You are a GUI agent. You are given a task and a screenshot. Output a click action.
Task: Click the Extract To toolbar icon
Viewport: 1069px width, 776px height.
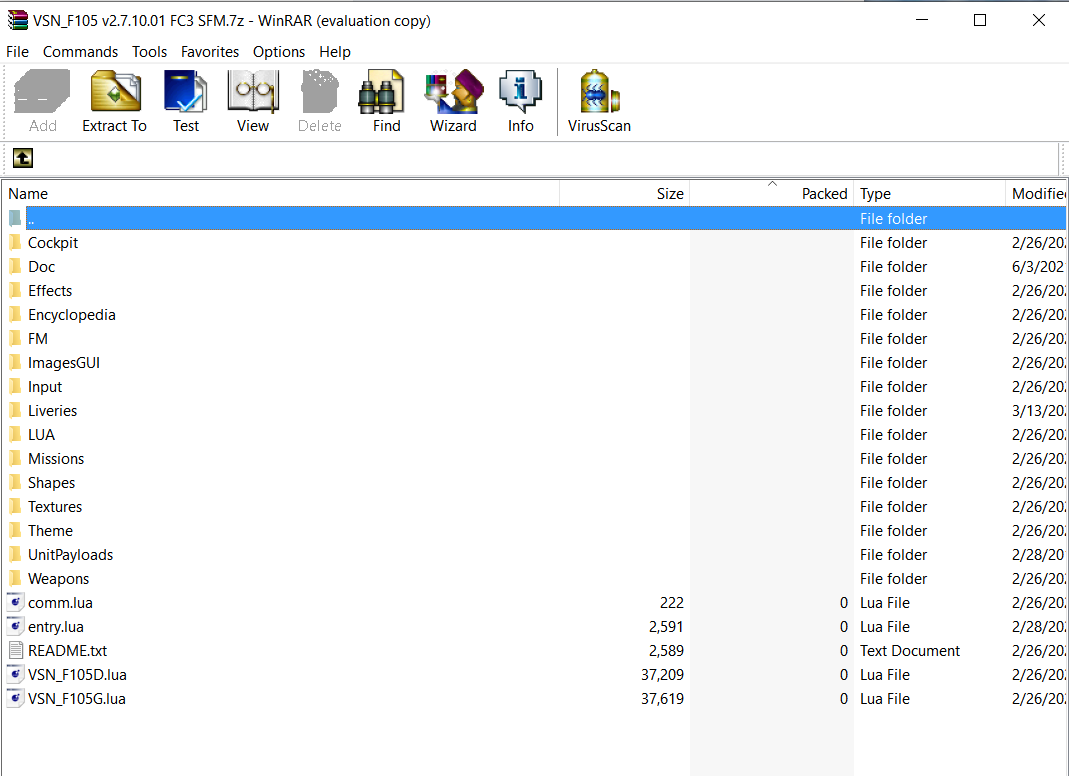point(115,101)
